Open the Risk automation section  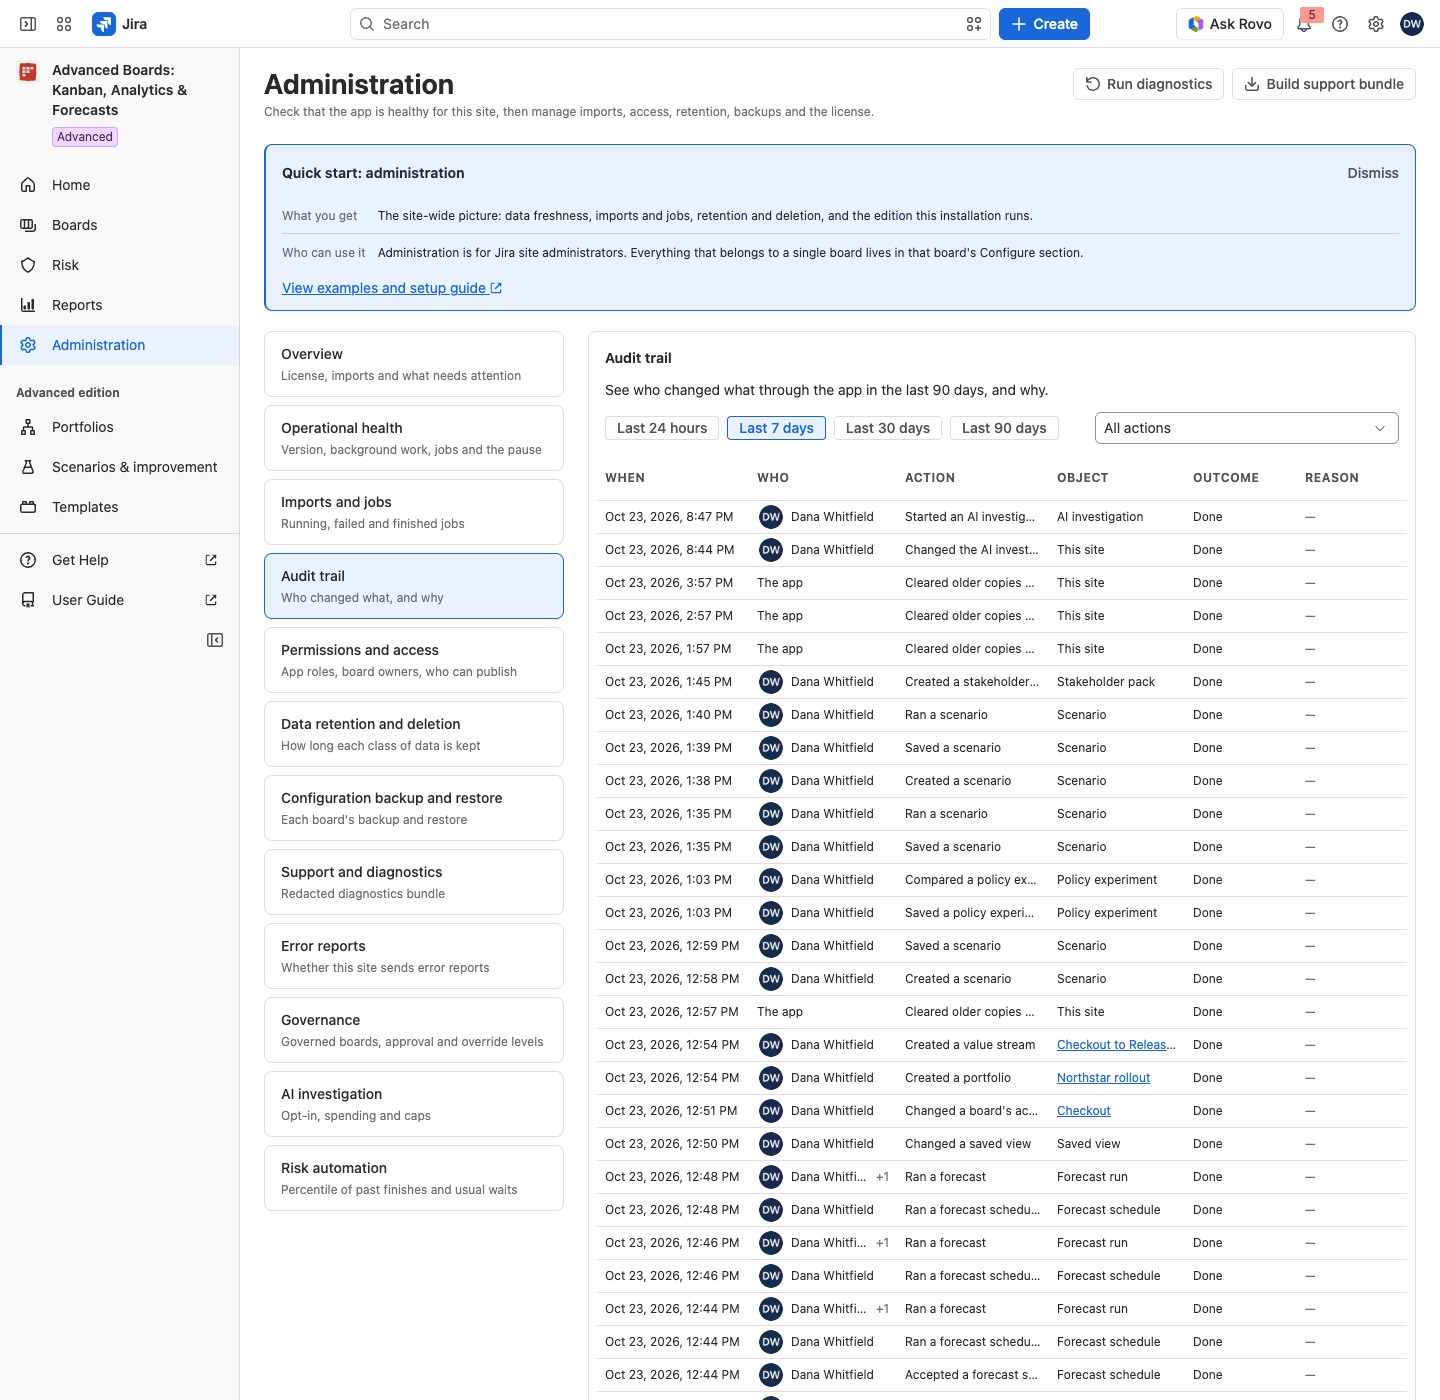414,1178
